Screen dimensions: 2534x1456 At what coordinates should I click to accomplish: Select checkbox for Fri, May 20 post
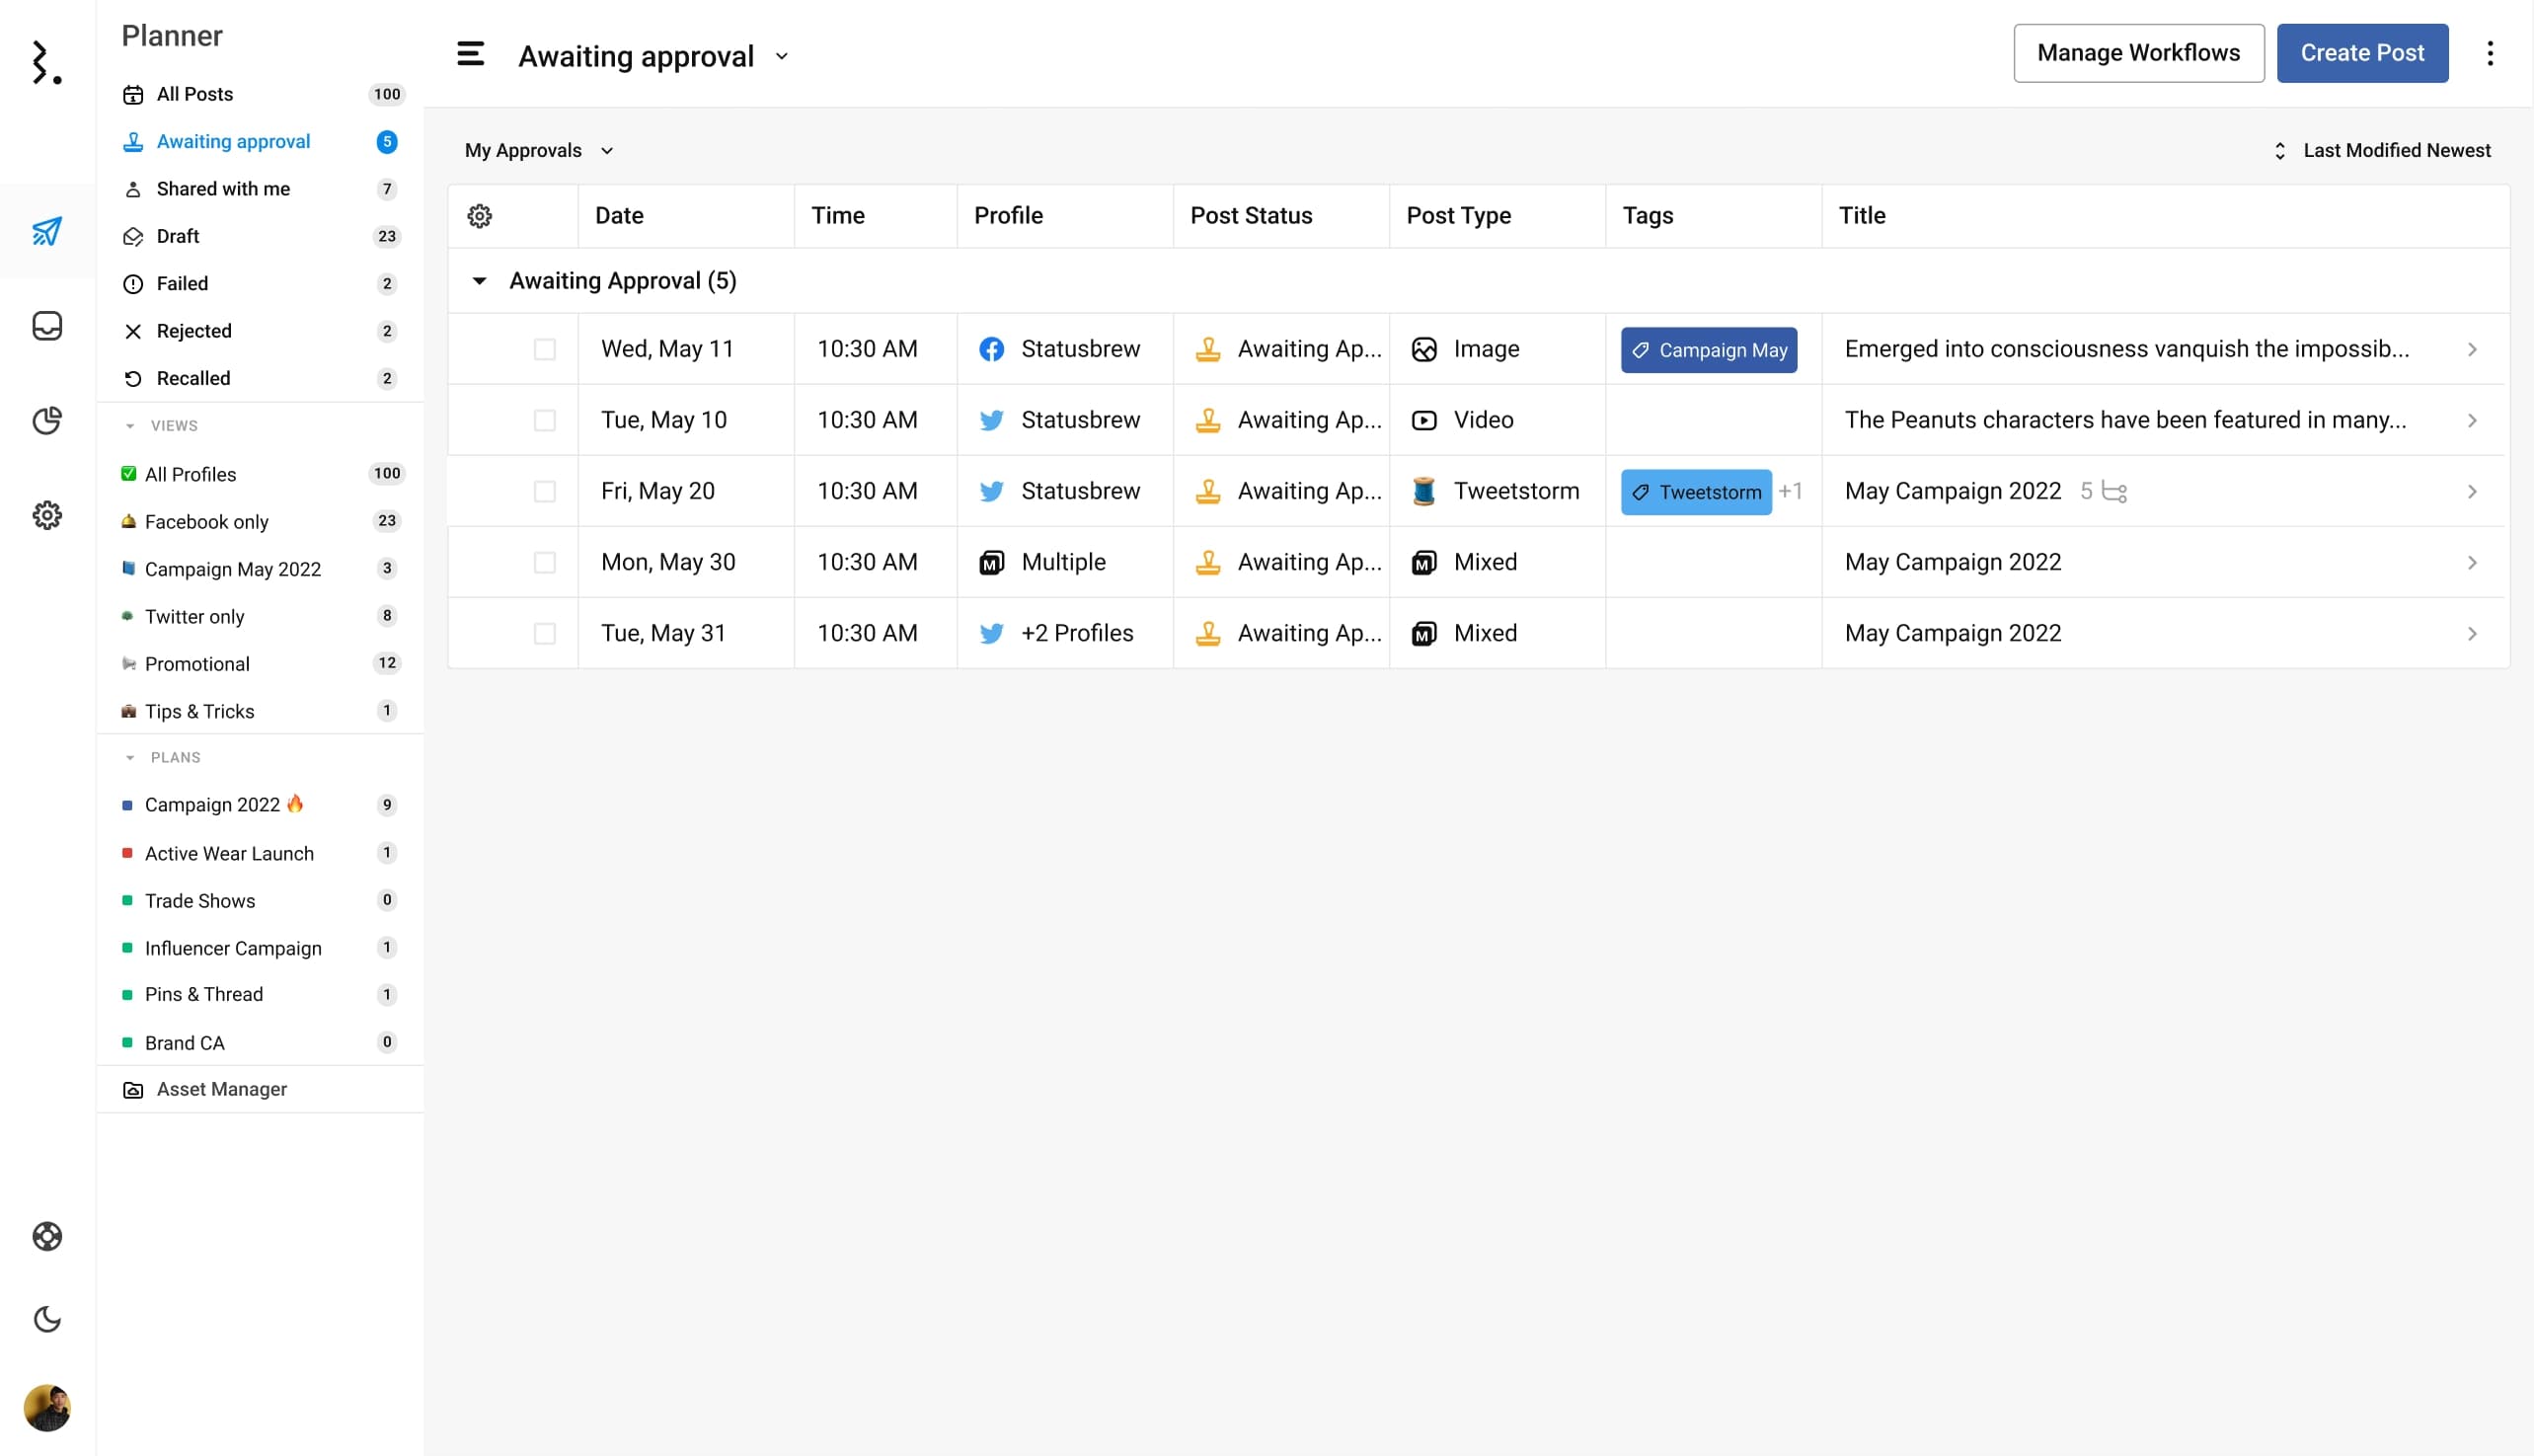(x=545, y=491)
